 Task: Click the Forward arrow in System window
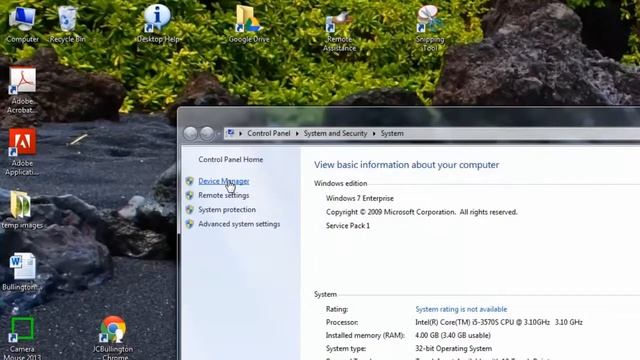(x=207, y=133)
